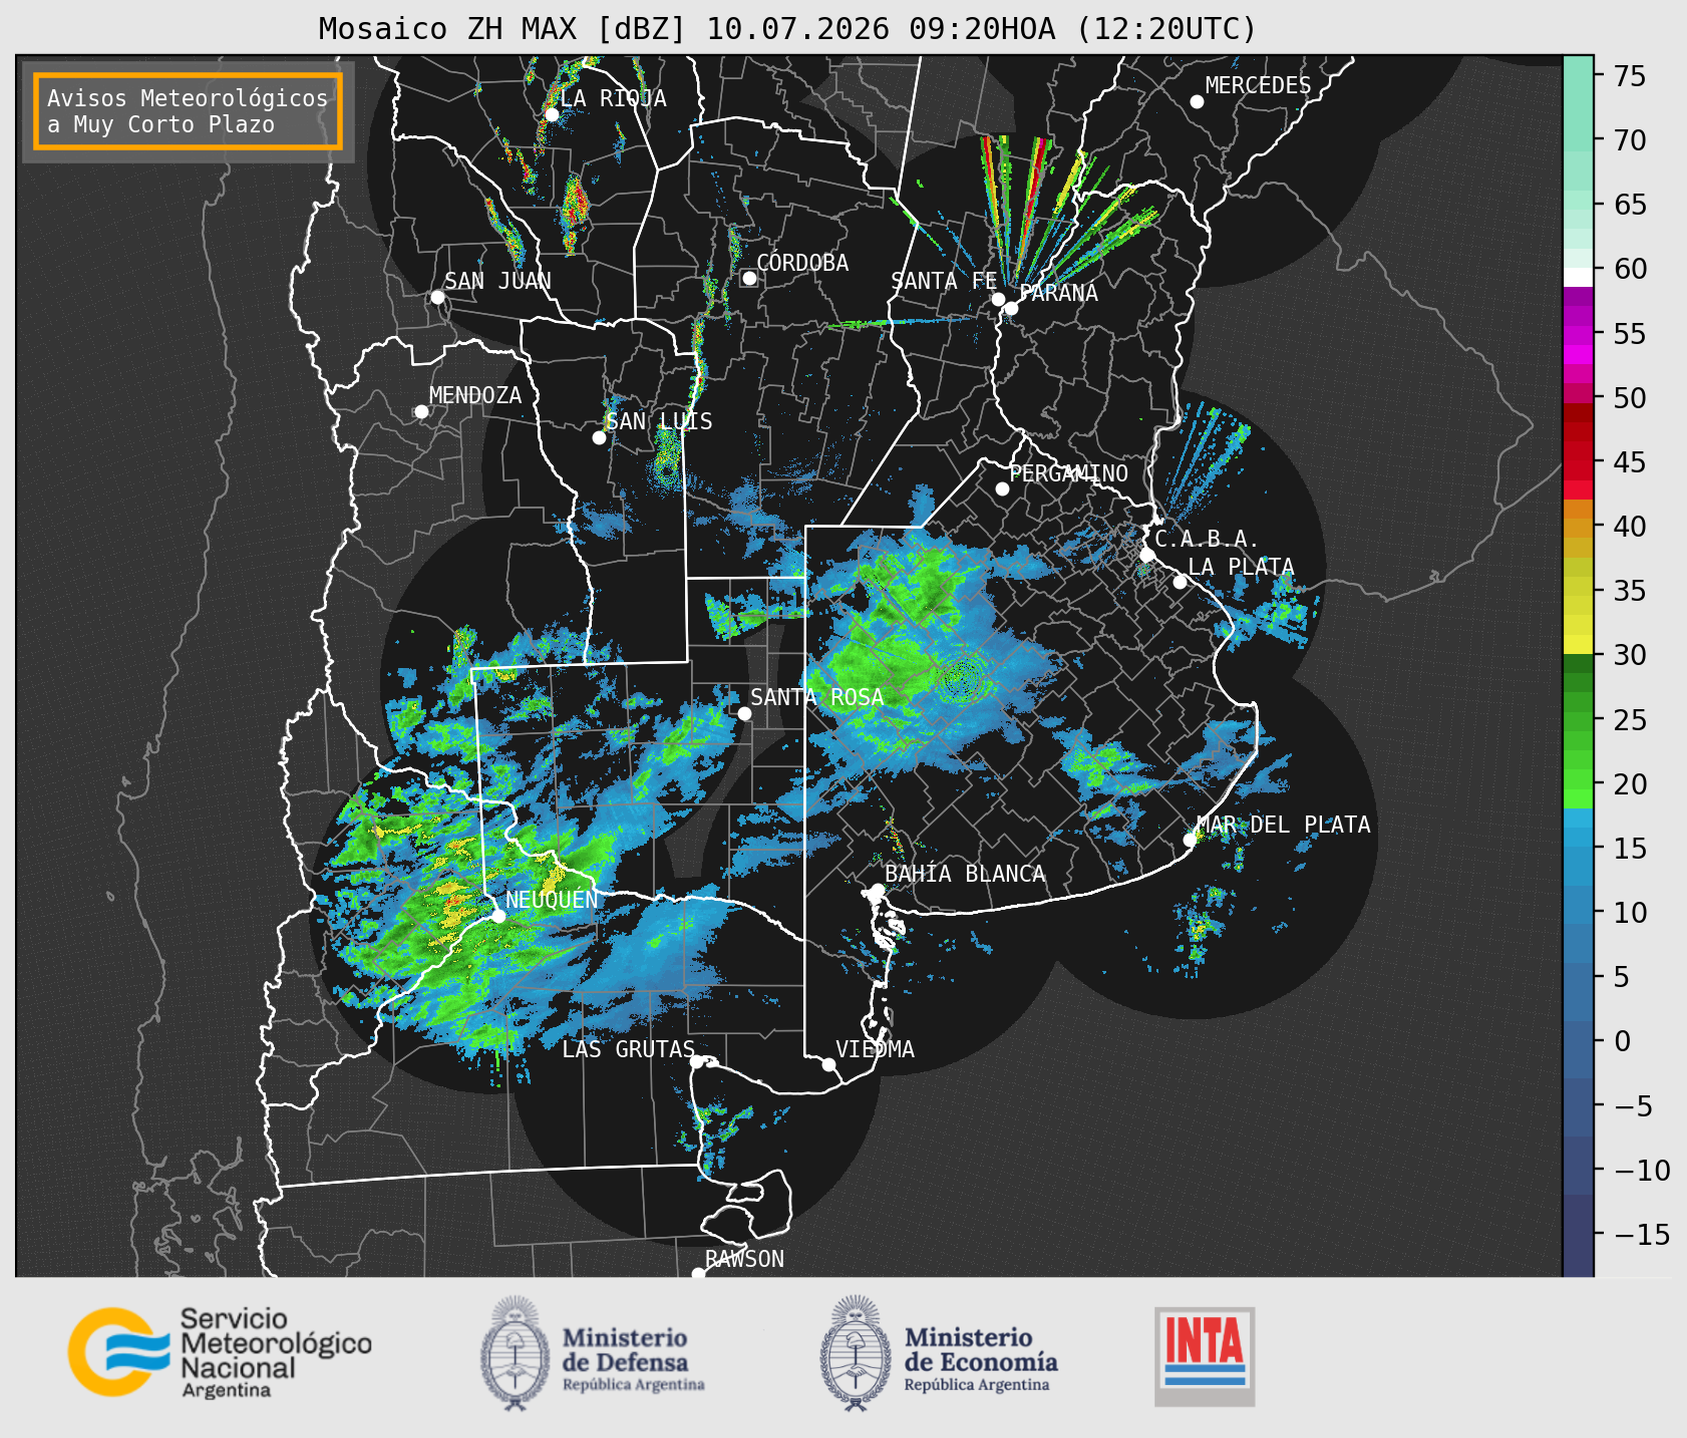Screen dimensions: 1687x1438
Task: Click the Mendoza city marker dot
Action: (421, 412)
